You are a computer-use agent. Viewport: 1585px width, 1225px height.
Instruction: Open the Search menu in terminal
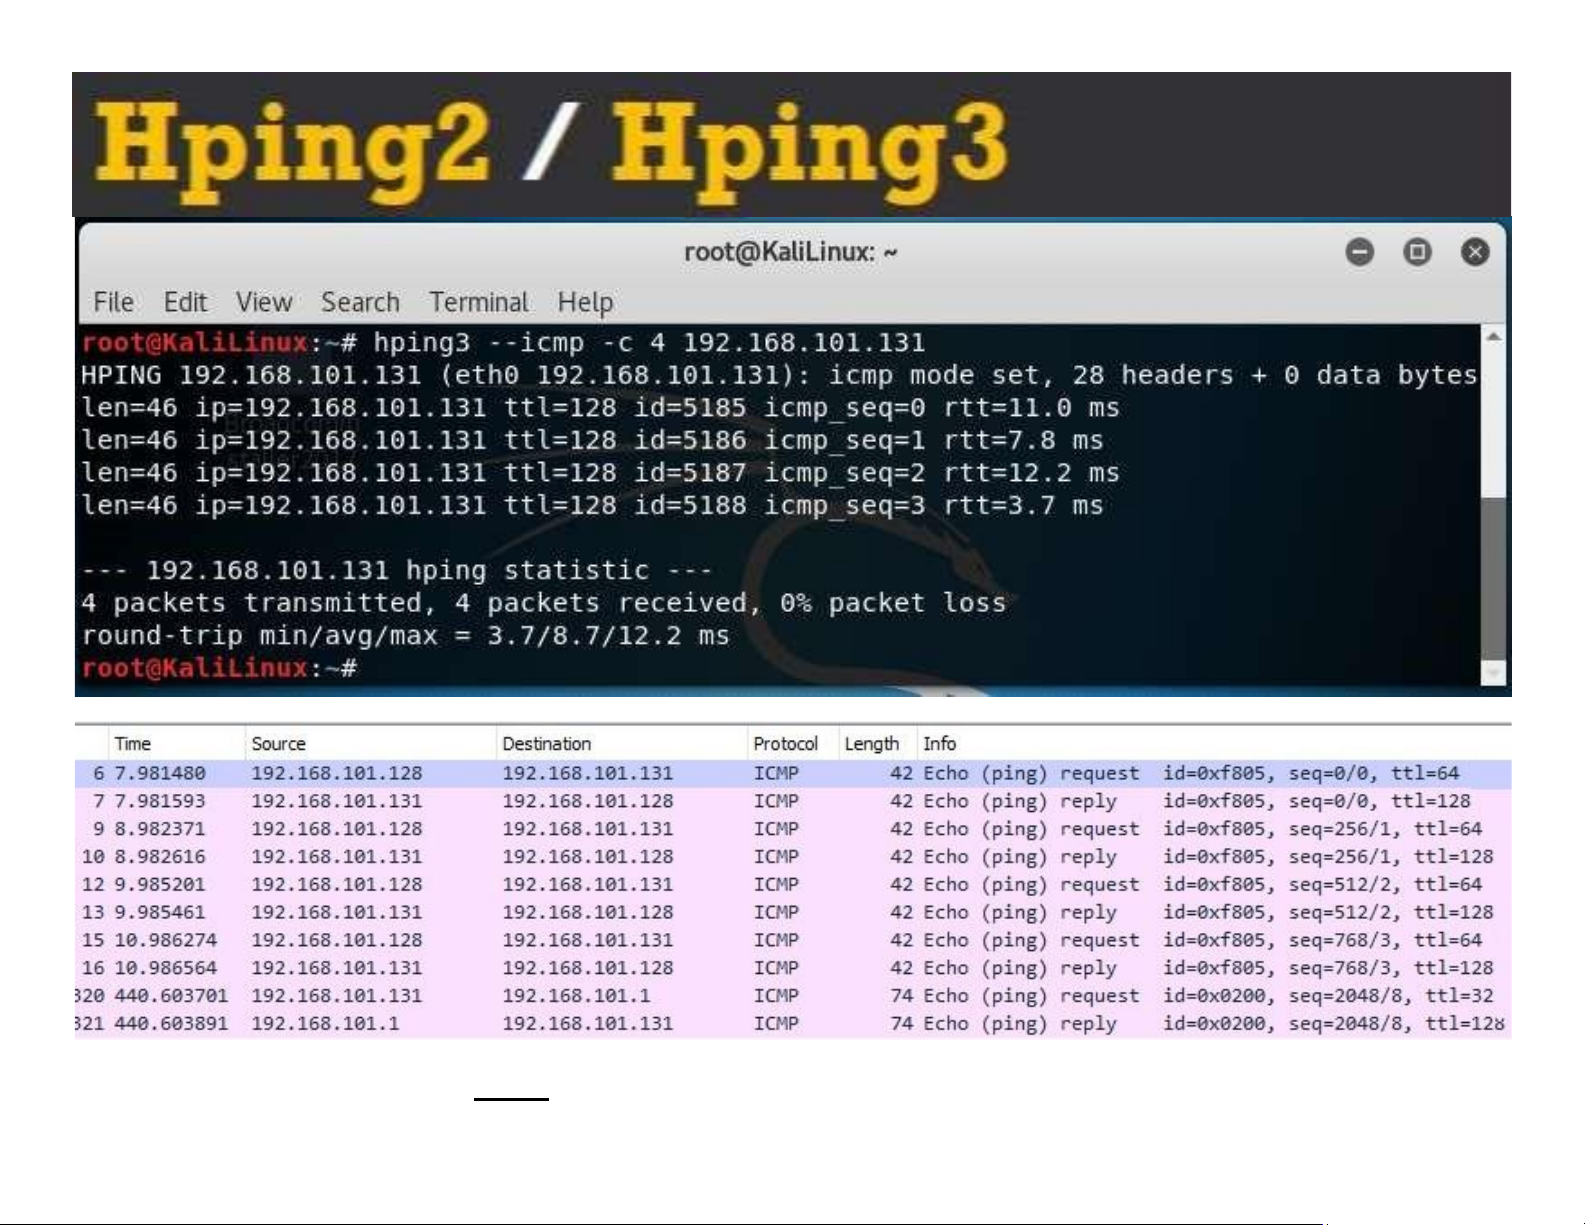[x=360, y=302]
